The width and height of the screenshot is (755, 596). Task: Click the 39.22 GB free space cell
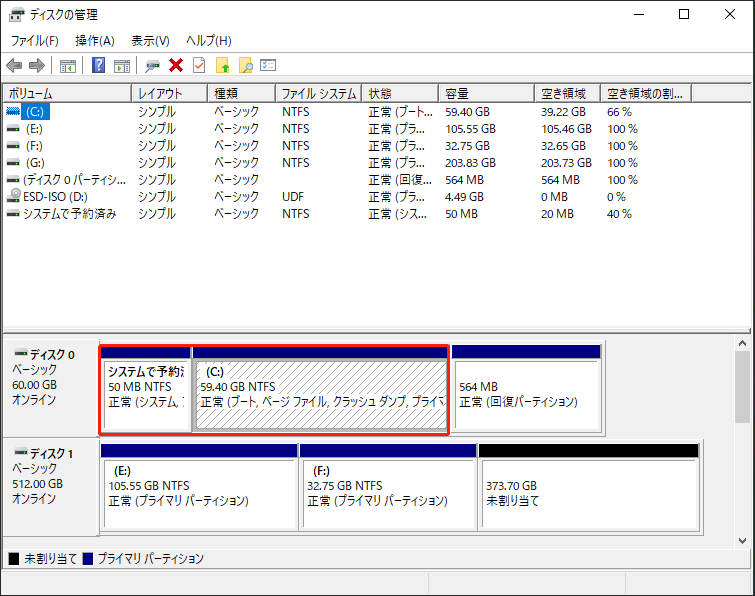tap(563, 112)
